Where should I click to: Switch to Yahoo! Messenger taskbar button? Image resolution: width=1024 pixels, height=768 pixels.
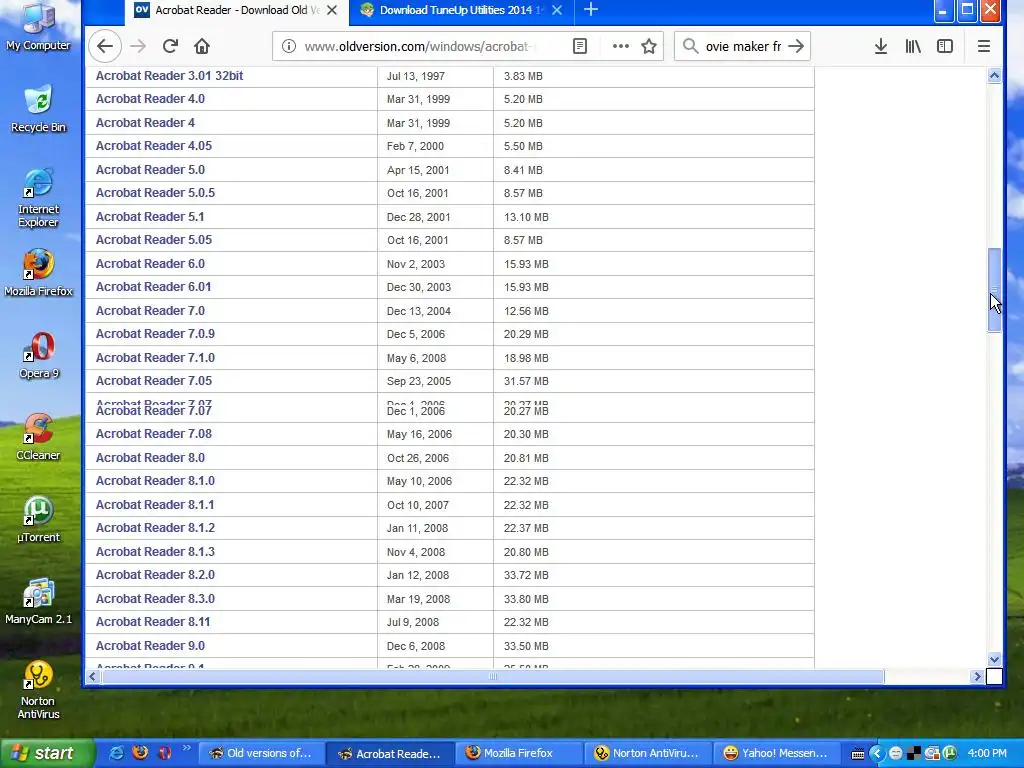coord(776,753)
